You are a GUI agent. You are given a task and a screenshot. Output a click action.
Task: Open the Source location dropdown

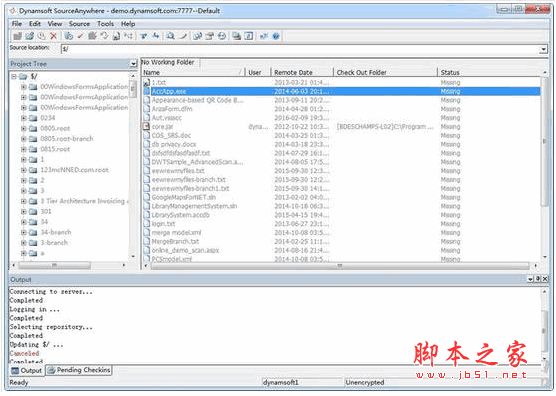543,49
